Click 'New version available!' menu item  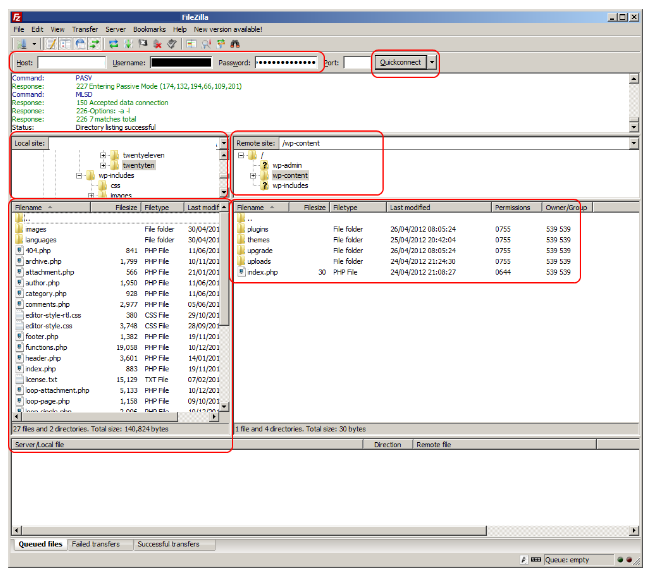coord(228,29)
